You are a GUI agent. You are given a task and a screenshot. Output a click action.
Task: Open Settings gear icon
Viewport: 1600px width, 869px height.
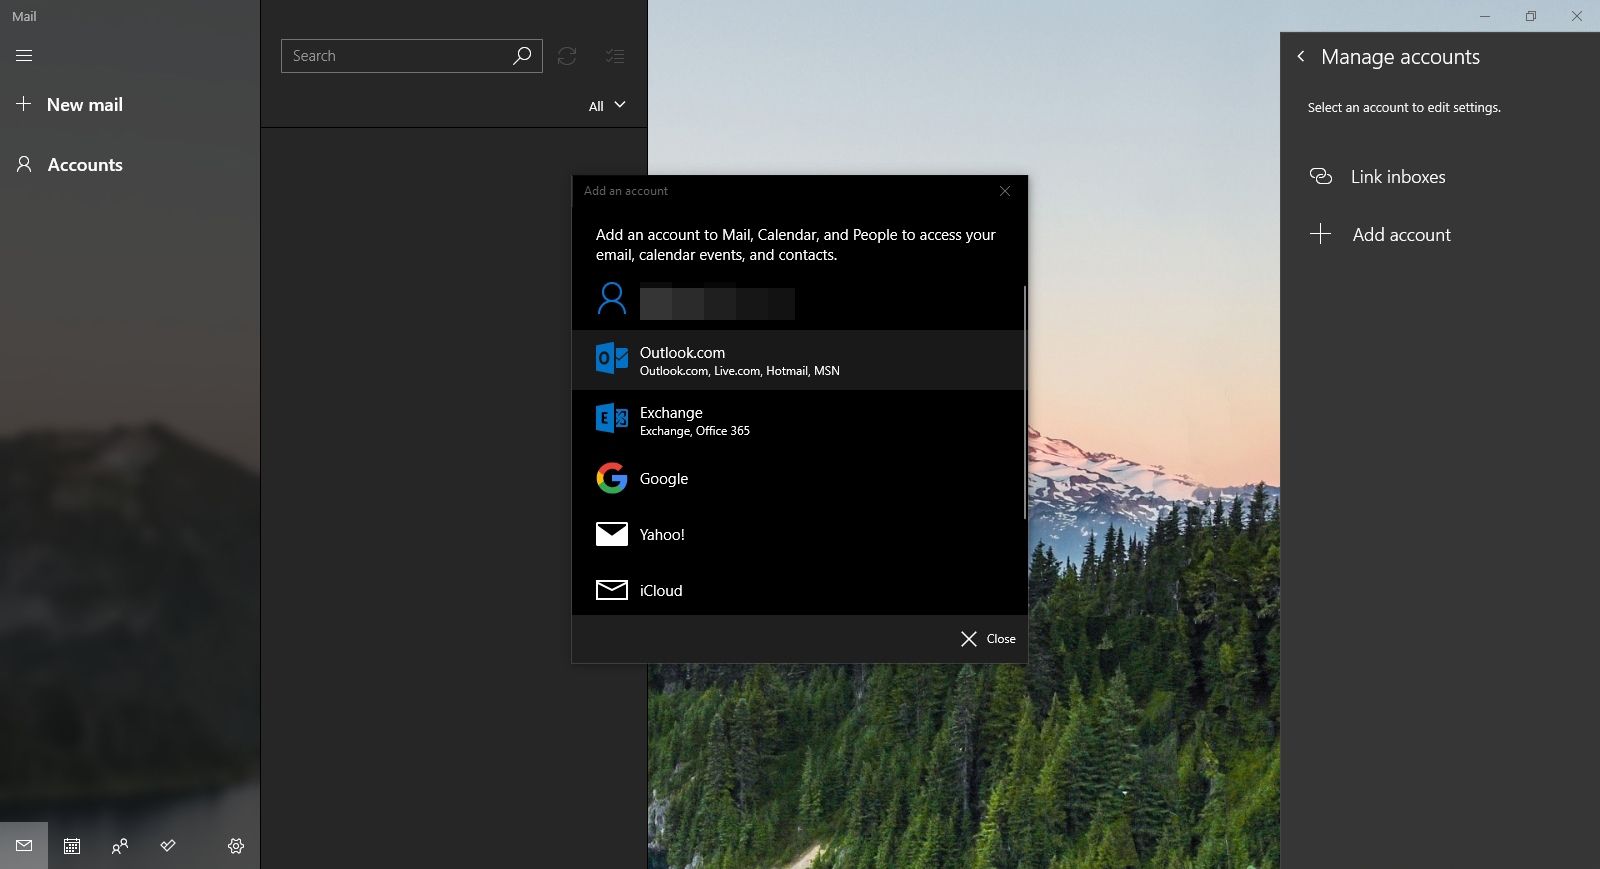pyautogui.click(x=236, y=846)
